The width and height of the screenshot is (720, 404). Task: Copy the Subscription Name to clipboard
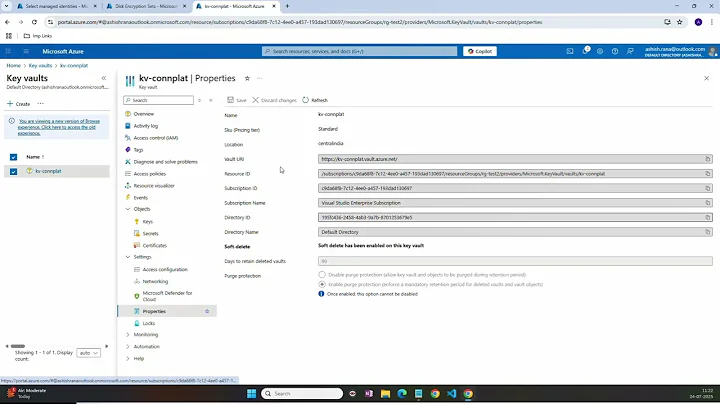coord(708,203)
